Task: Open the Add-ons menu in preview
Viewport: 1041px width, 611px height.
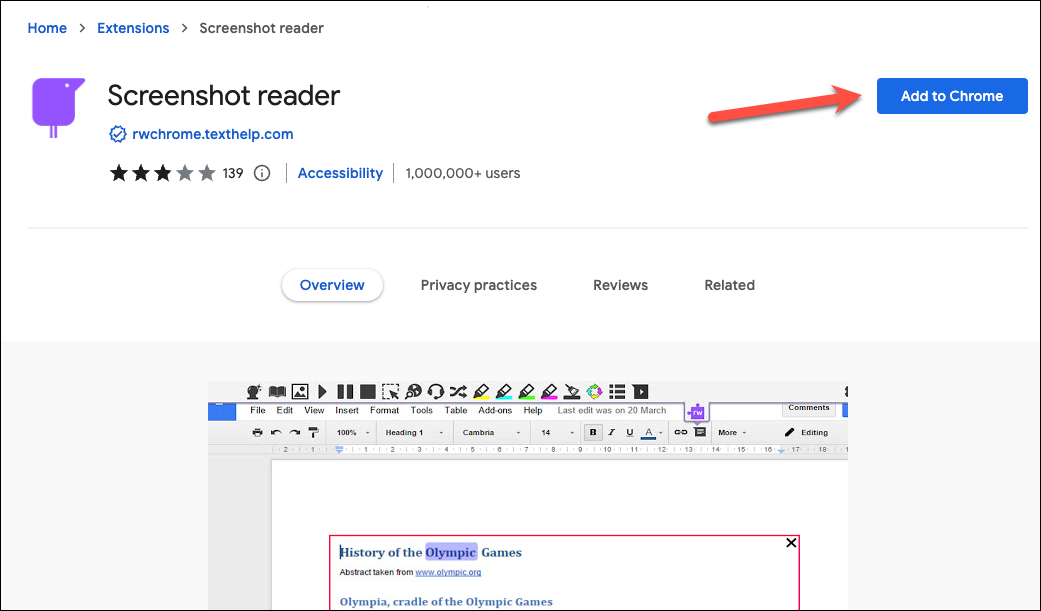Action: 495,410
